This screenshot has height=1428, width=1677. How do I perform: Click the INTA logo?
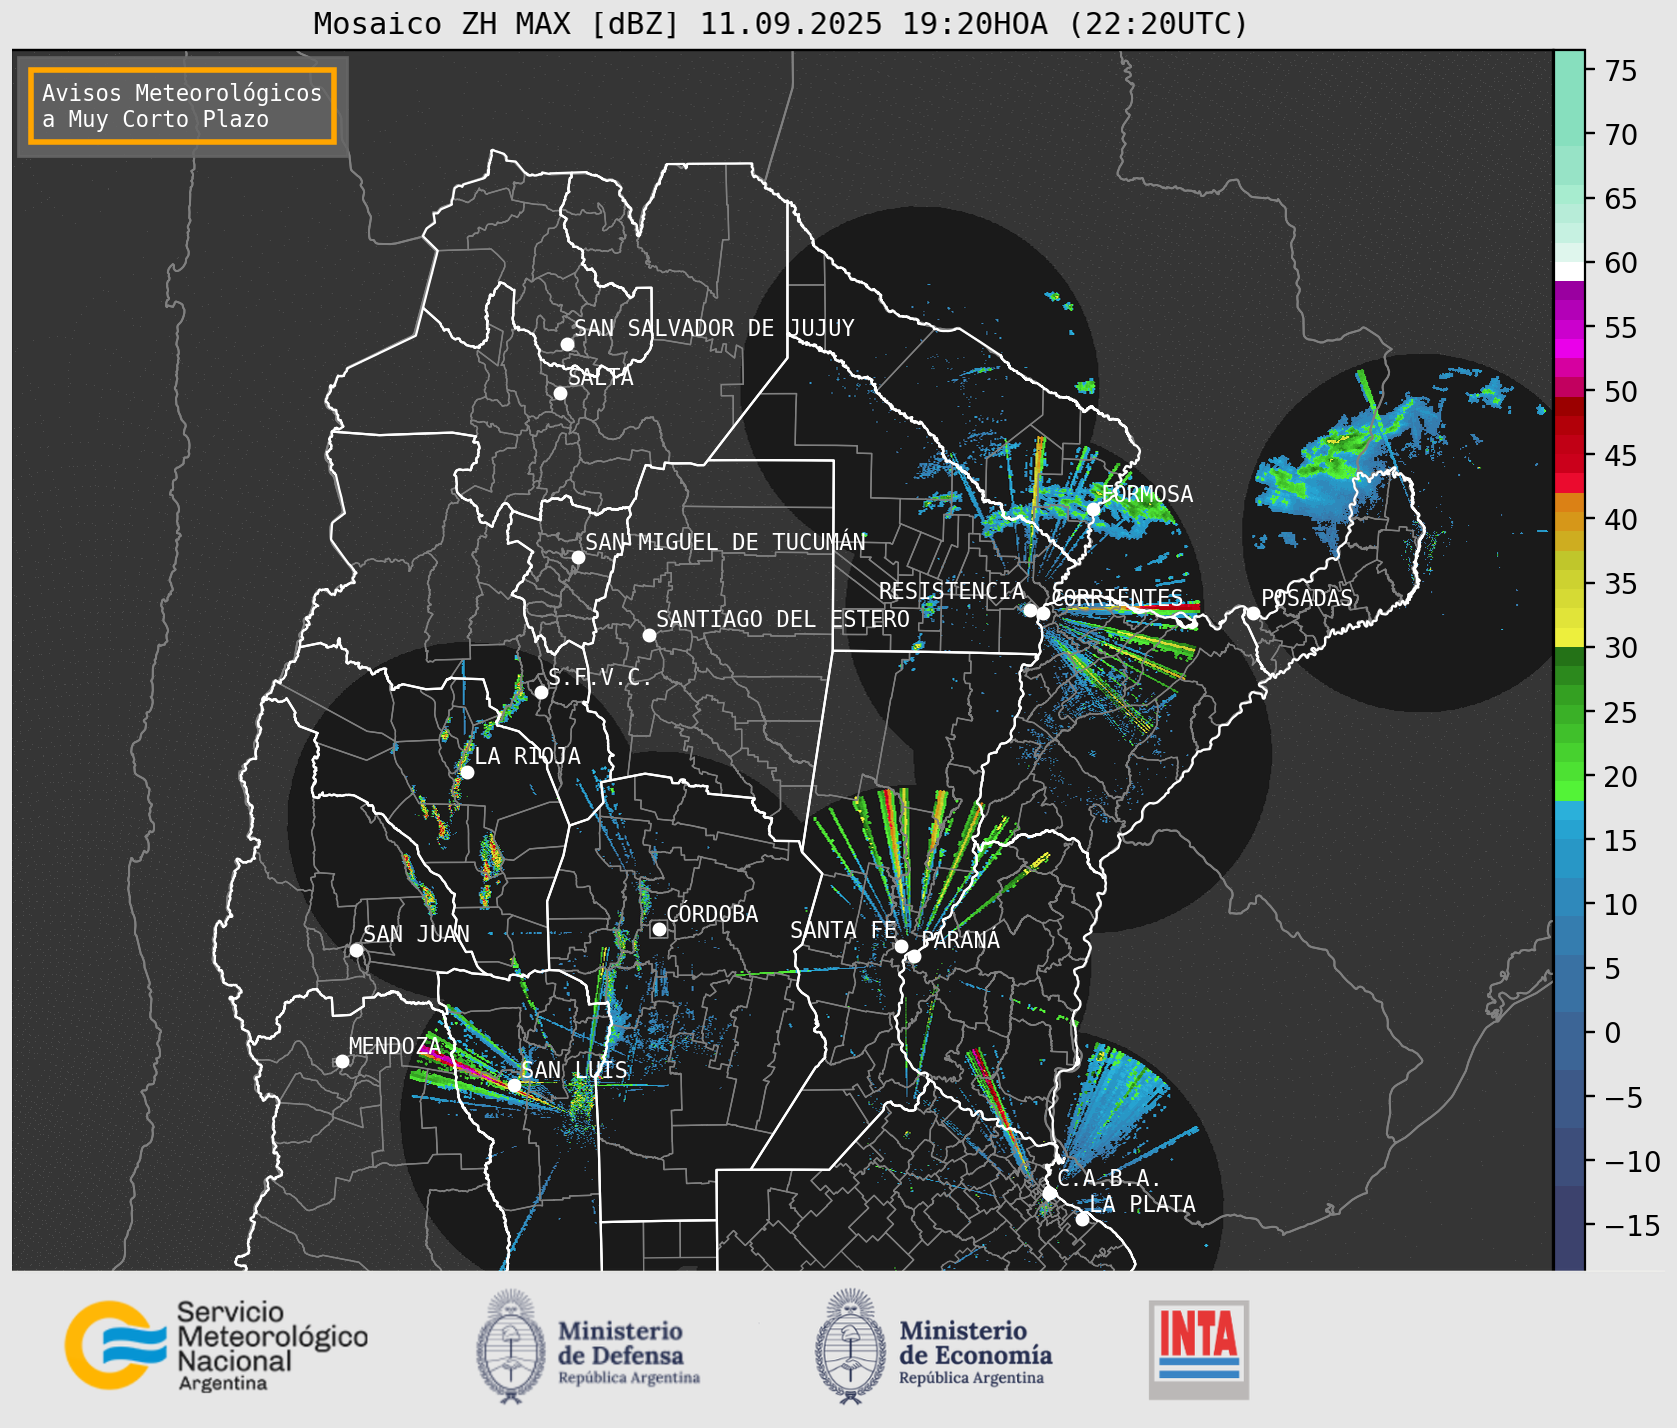click(1199, 1349)
